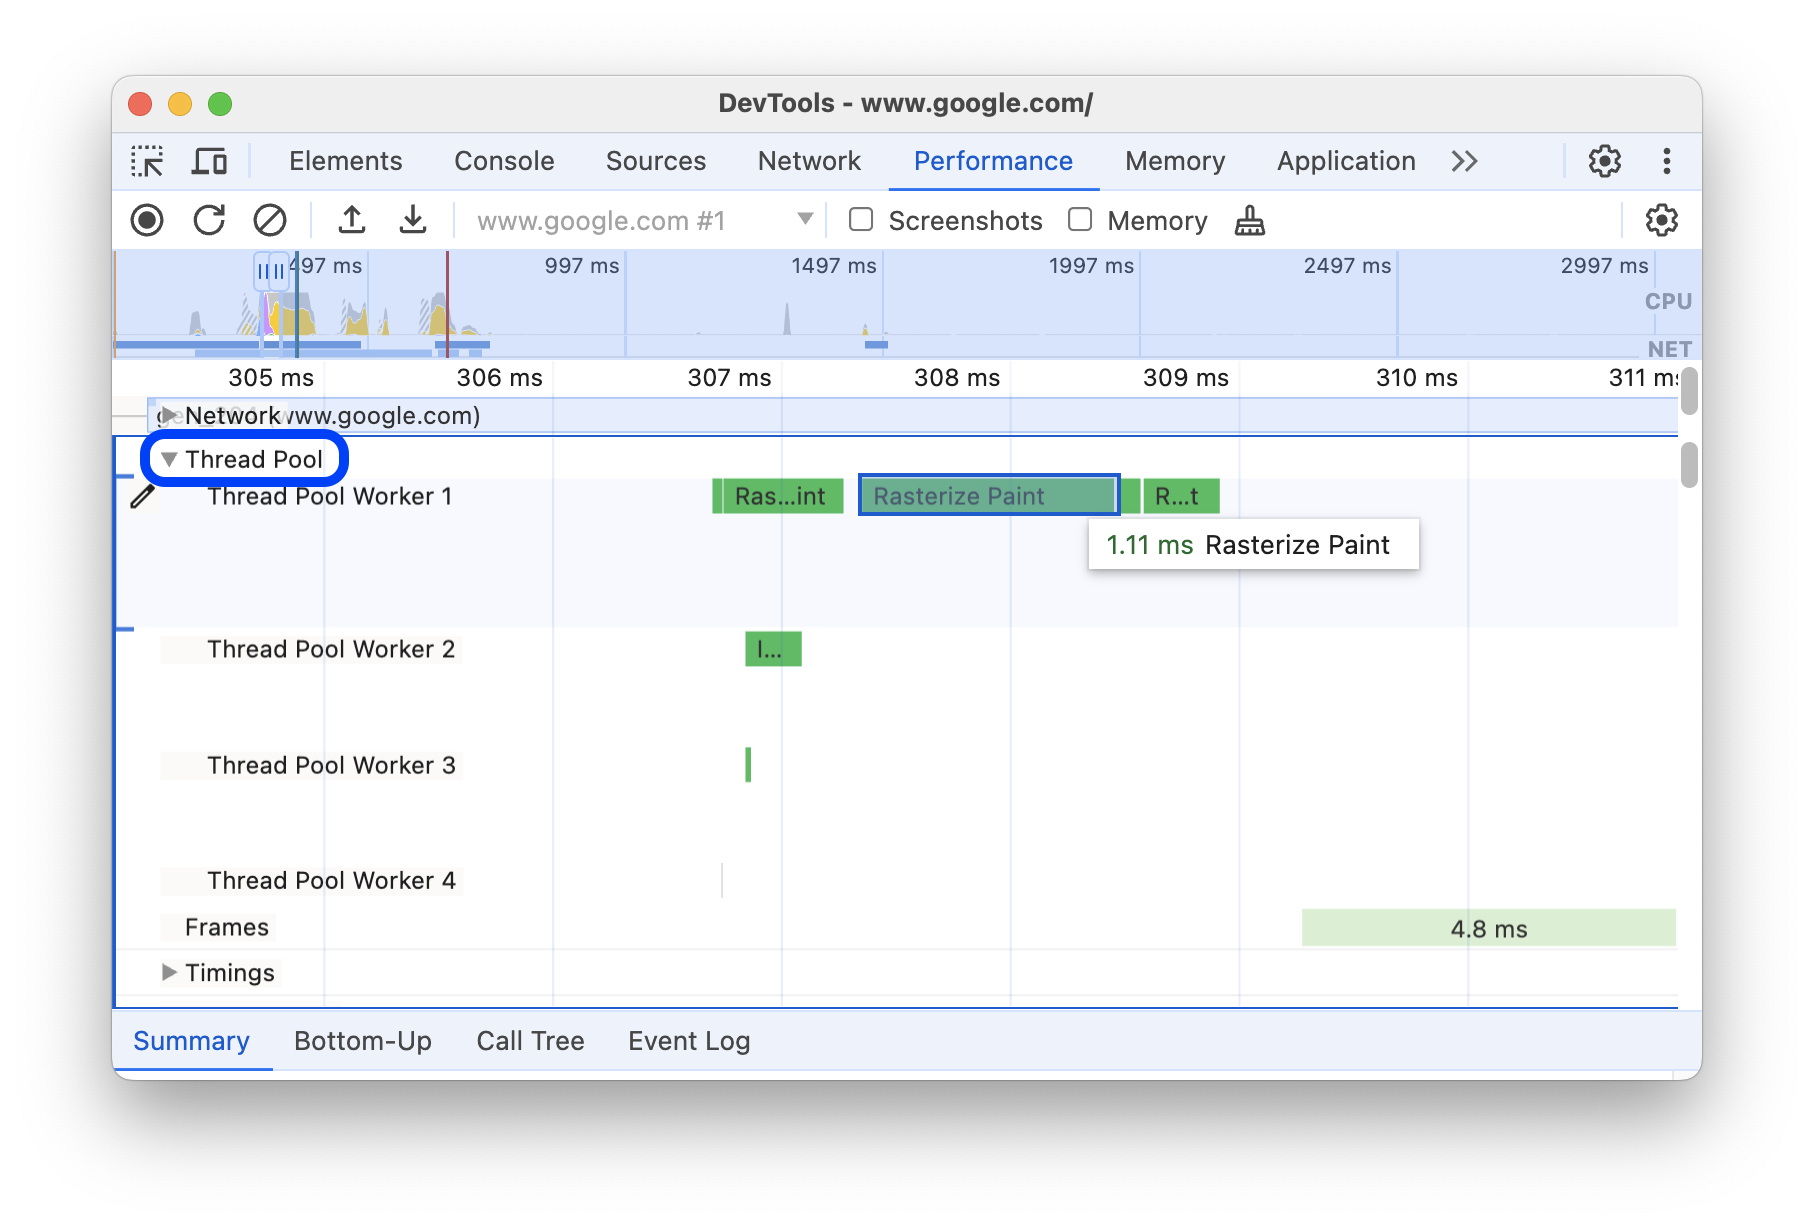Trigger garbage collection with the broom icon
The width and height of the screenshot is (1814, 1228).
point(1251,220)
